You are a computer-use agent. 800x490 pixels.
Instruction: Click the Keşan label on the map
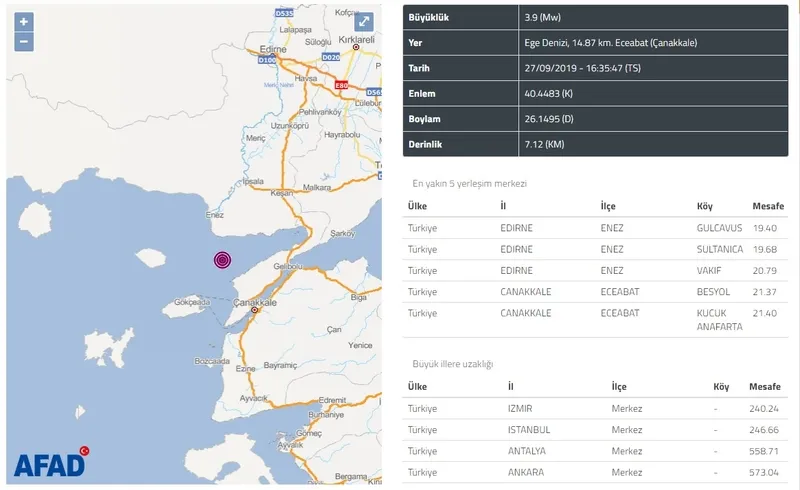[x=282, y=193]
